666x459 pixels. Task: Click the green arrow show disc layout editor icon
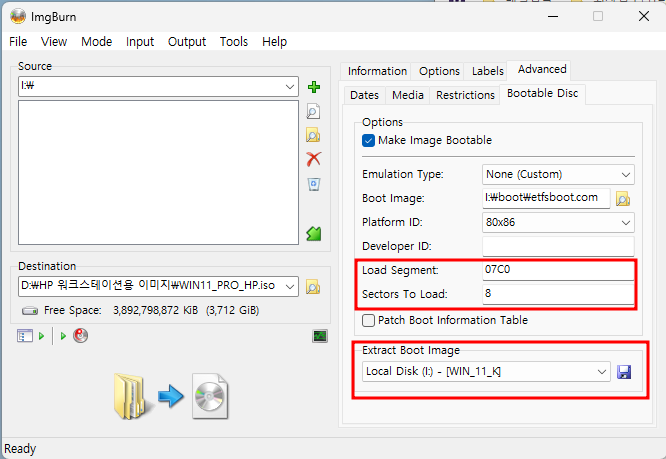point(314,234)
